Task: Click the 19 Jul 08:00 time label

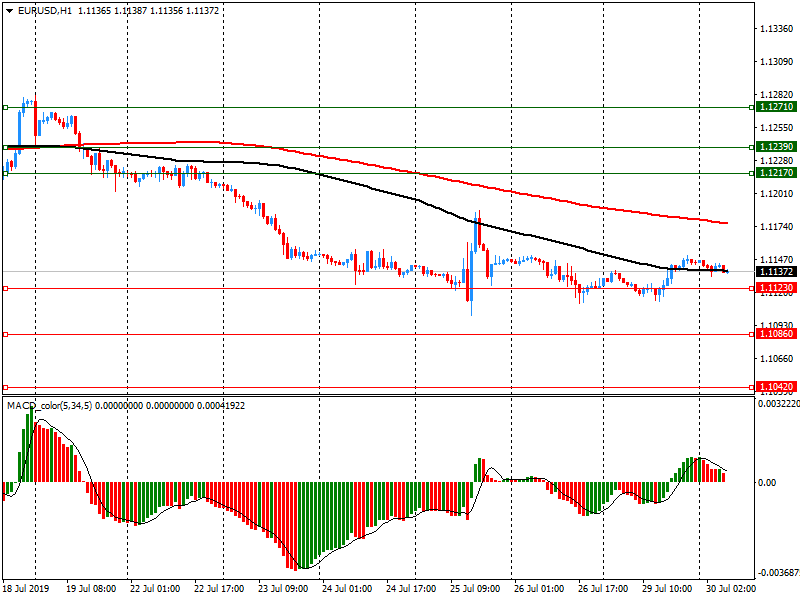Action: point(91,589)
